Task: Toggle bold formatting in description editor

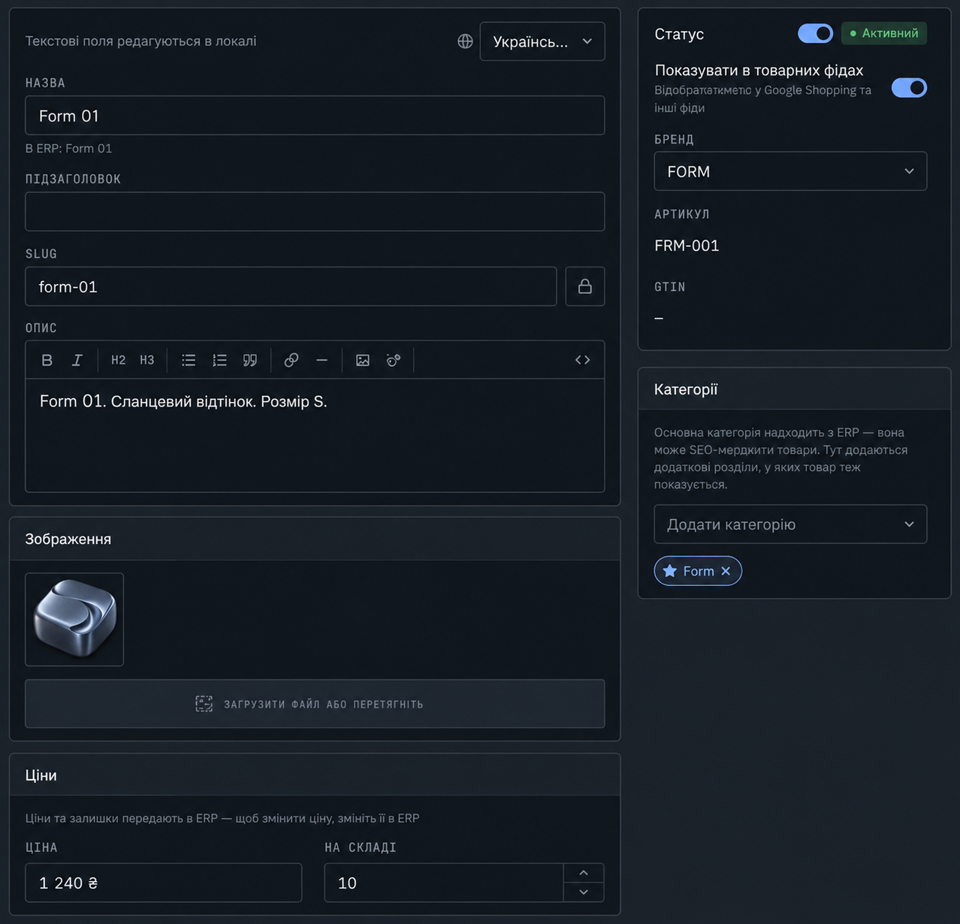Action: click(x=47, y=360)
